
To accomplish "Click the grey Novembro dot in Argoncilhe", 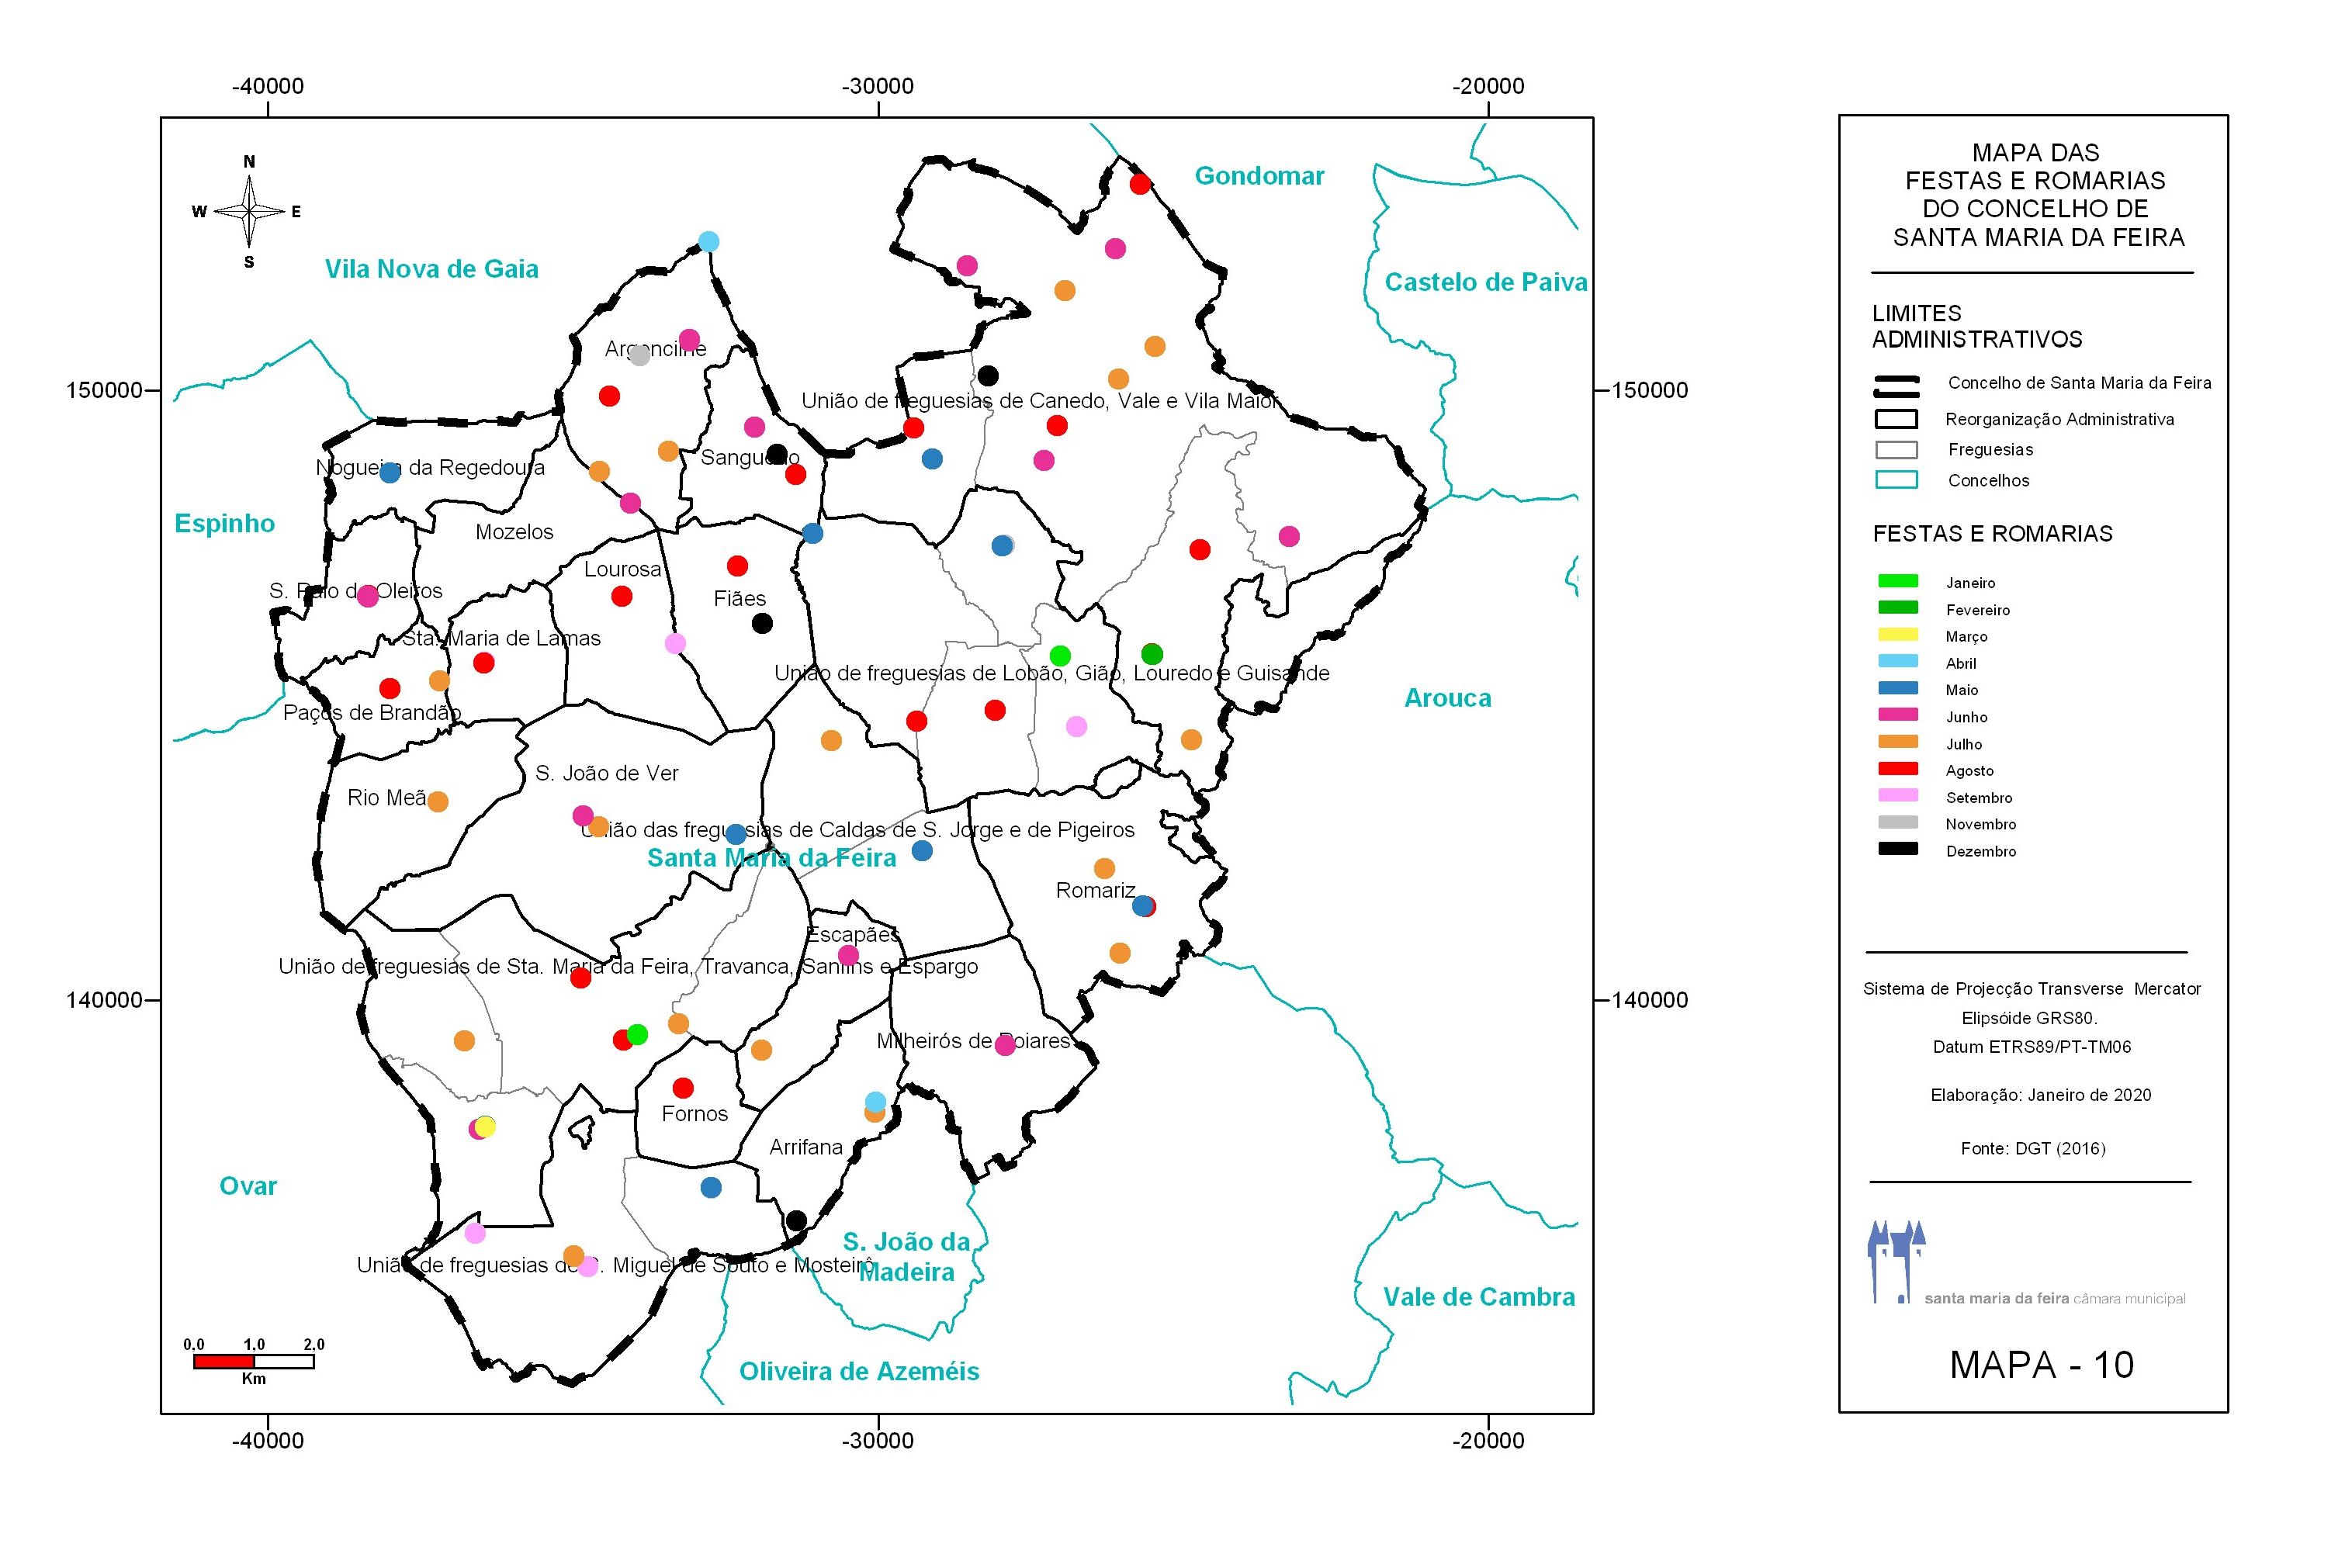I will [640, 355].
